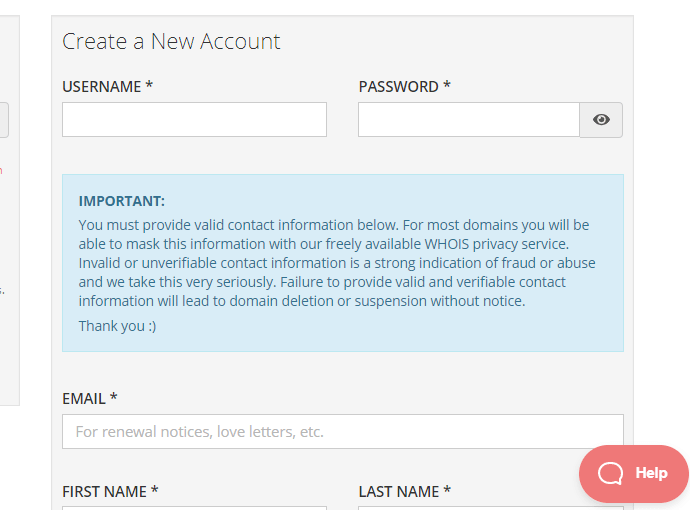Click the FIRST NAME label

click(110, 492)
